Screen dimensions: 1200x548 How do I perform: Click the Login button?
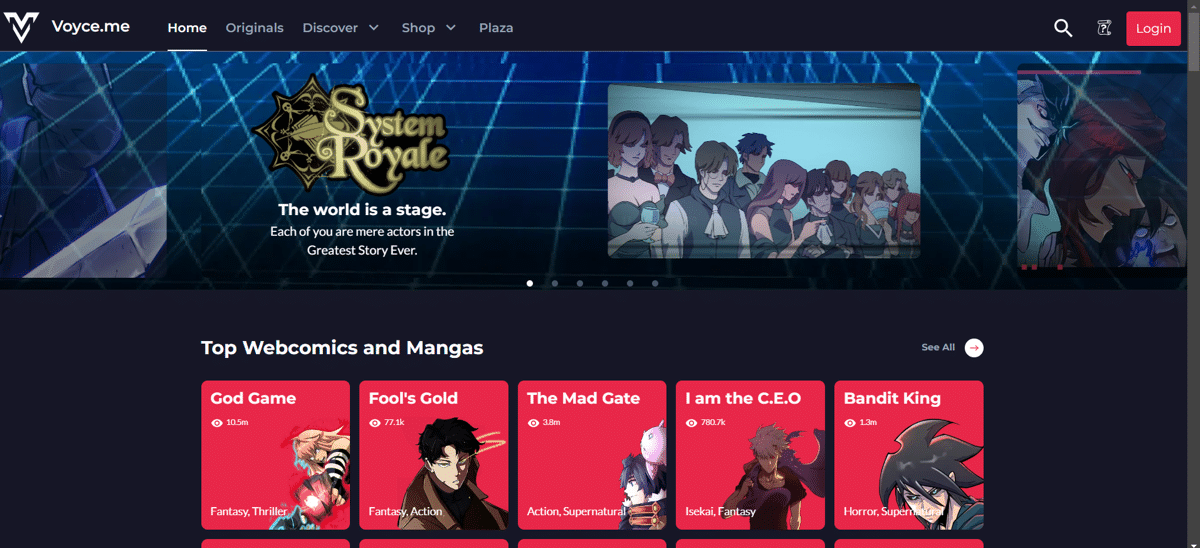pyautogui.click(x=1153, y=28)
